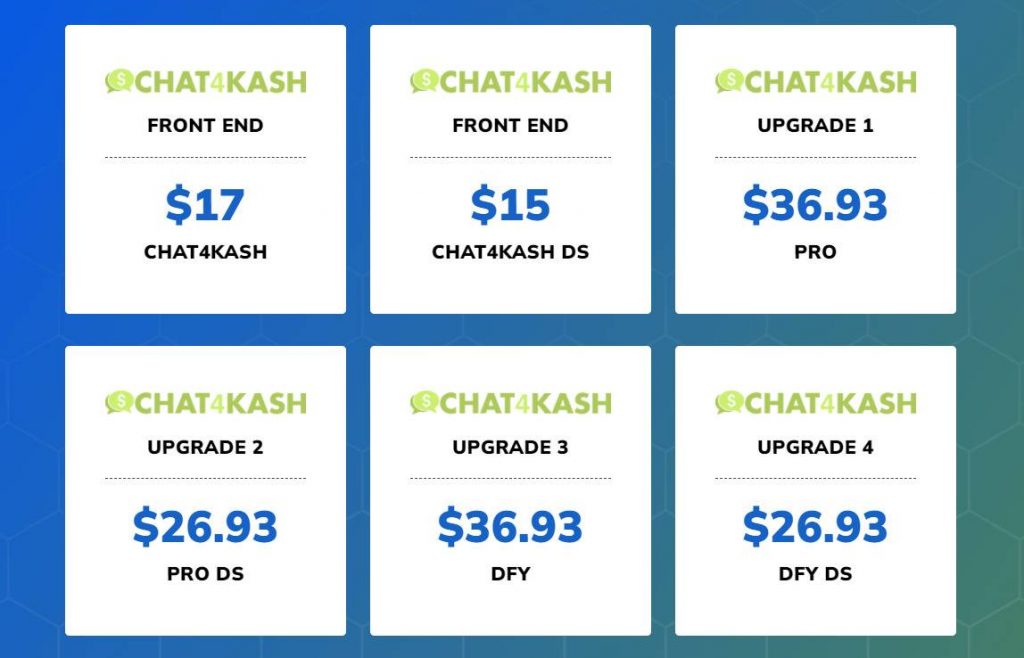
Task: Click the $36.93 DFY price
Action: 510,526
